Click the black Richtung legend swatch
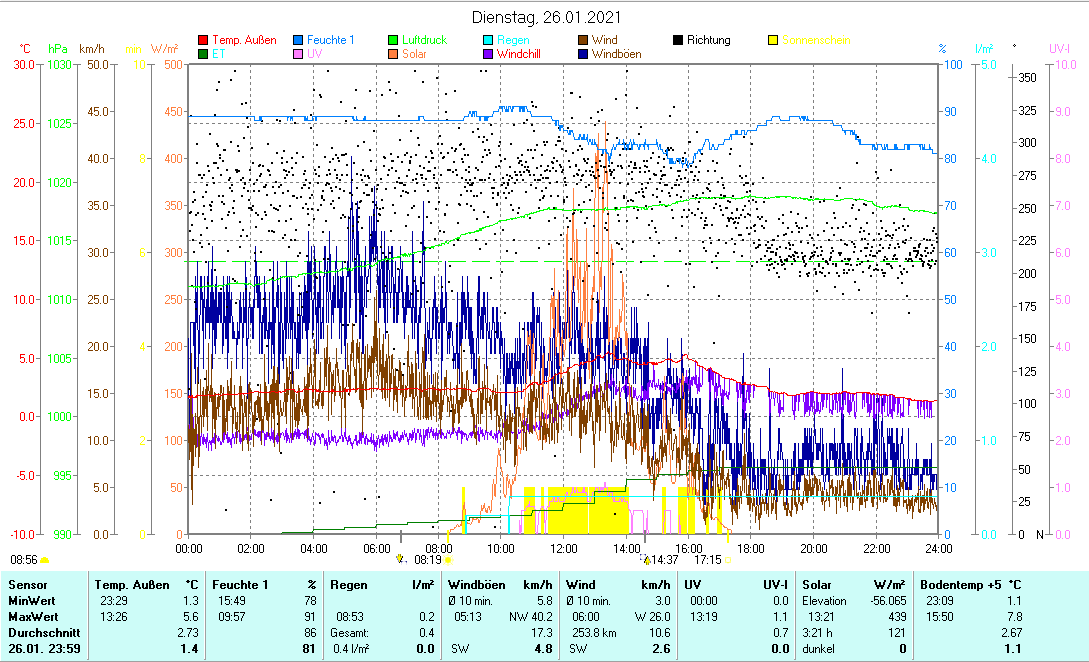This screenshot has width=1089, height=662. click(x=677, y=40)
